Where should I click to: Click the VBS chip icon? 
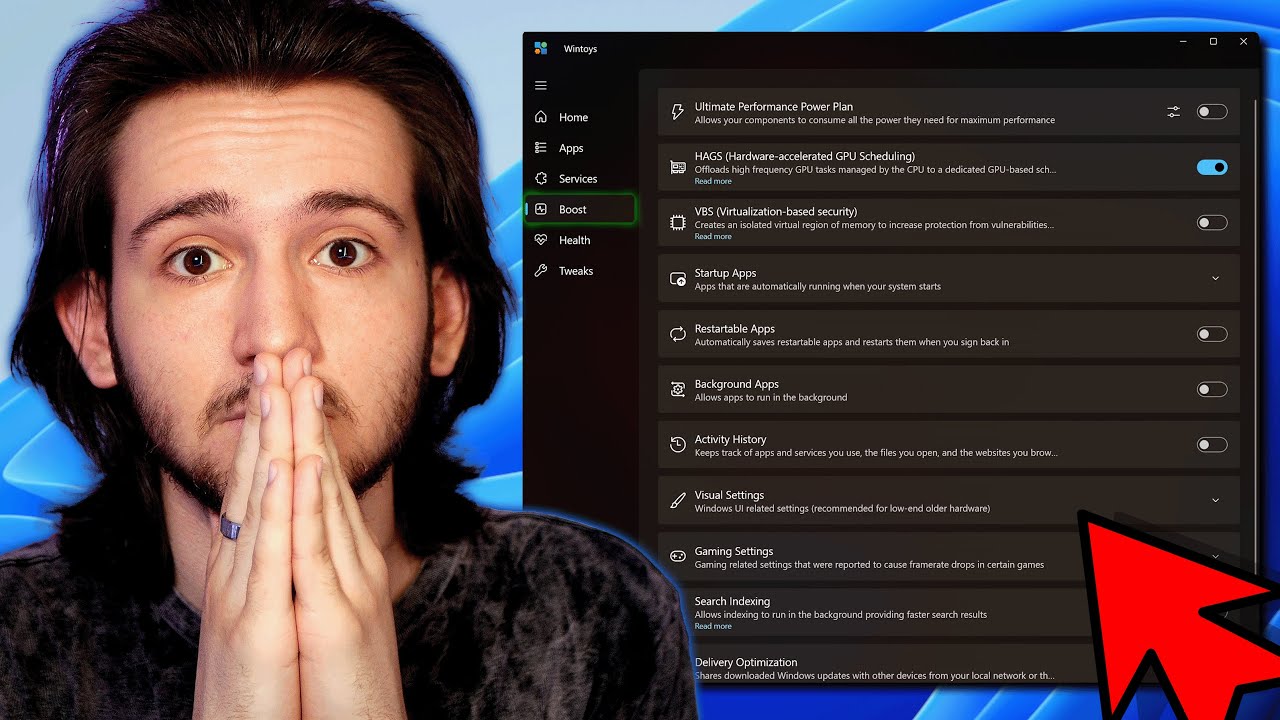[x=677, y=223]
